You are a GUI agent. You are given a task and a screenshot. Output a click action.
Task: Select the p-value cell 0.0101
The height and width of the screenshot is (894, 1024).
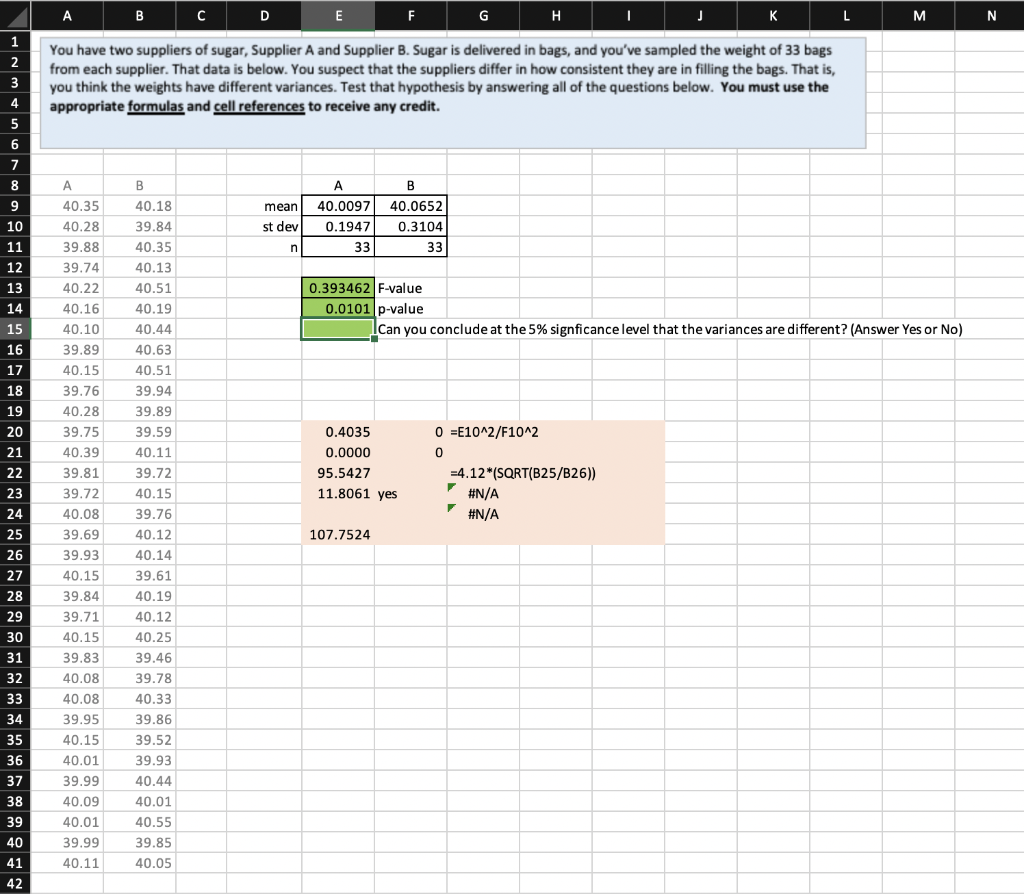pyautogui.click(x=338, y=308)
